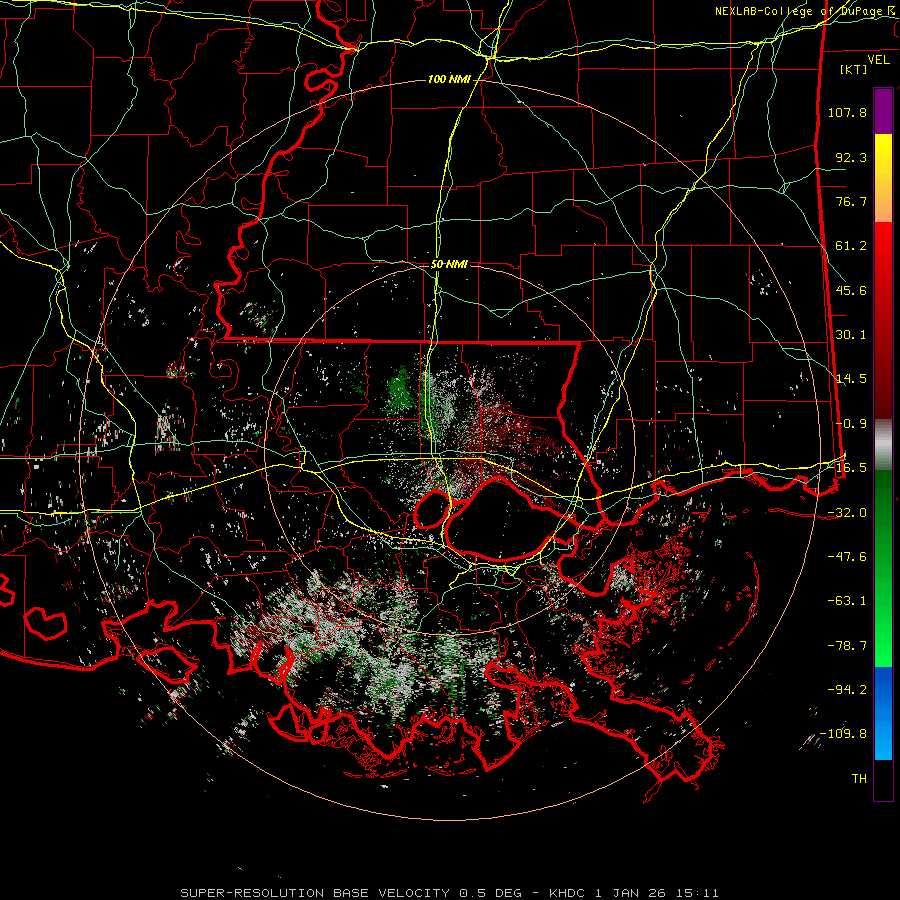Click the -16.5 velocity legend value
Screen dimensions: 900x900
coord(847,468)
